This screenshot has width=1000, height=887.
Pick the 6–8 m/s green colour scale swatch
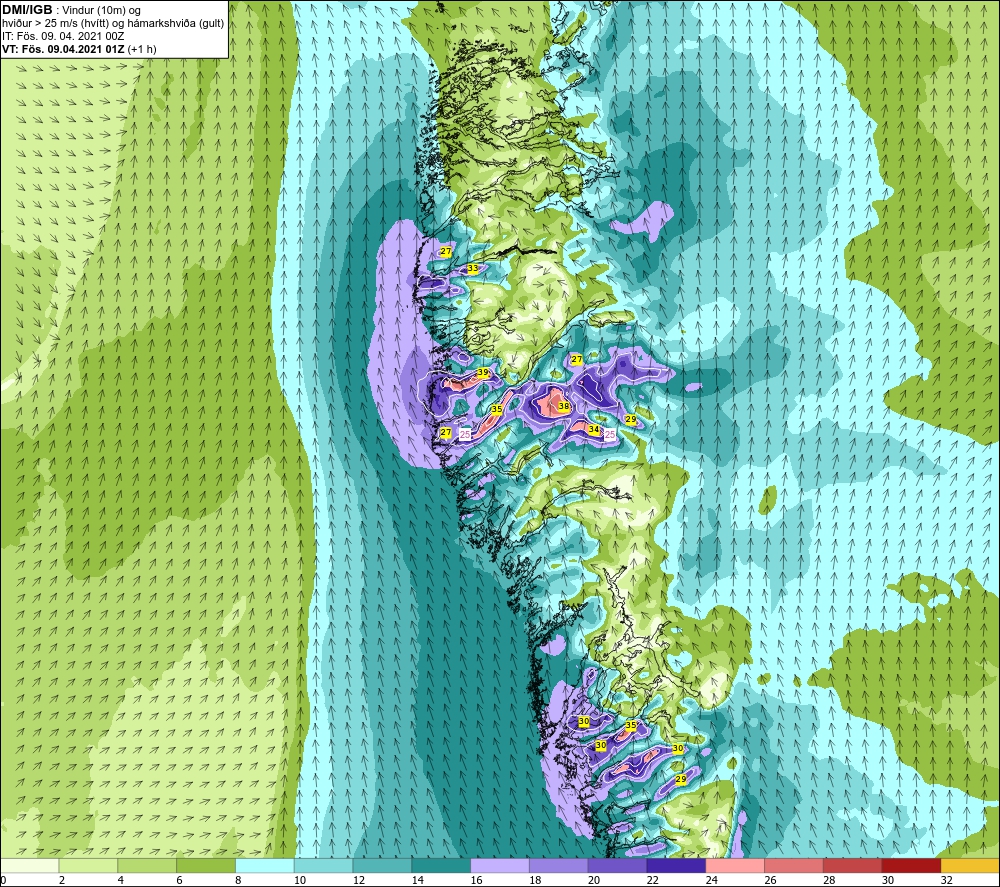[x=206, y=865]
